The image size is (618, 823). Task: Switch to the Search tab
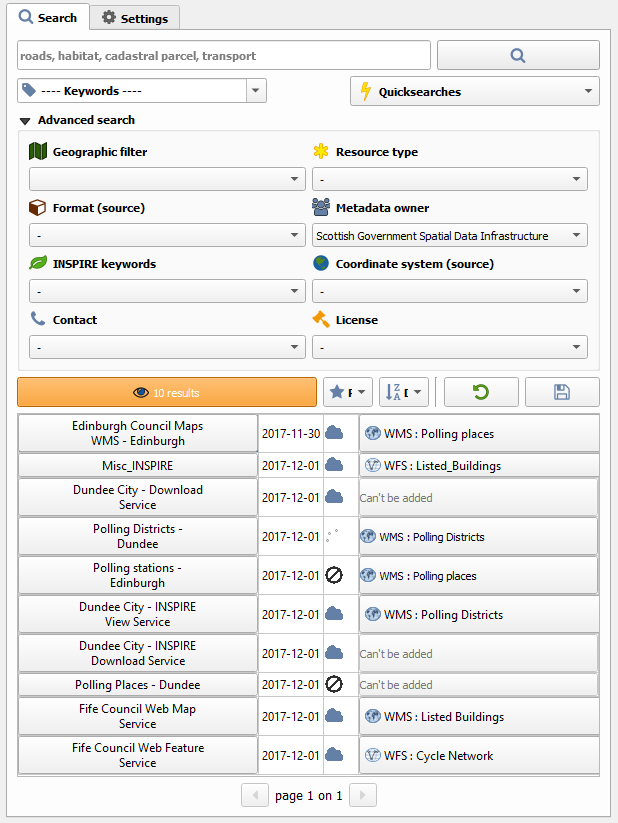(48, 17)
